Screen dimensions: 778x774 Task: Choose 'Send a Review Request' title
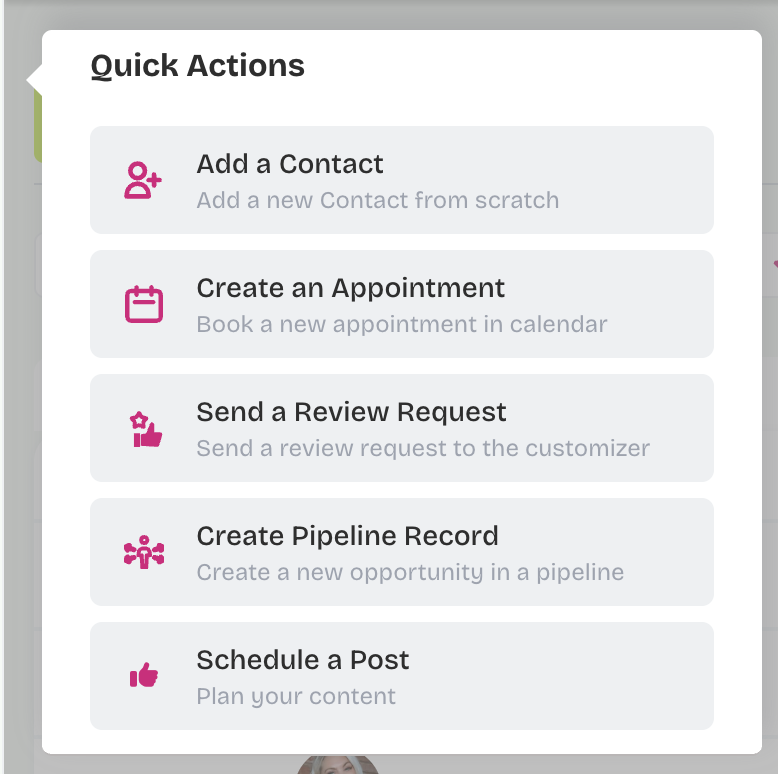(351, 412)
